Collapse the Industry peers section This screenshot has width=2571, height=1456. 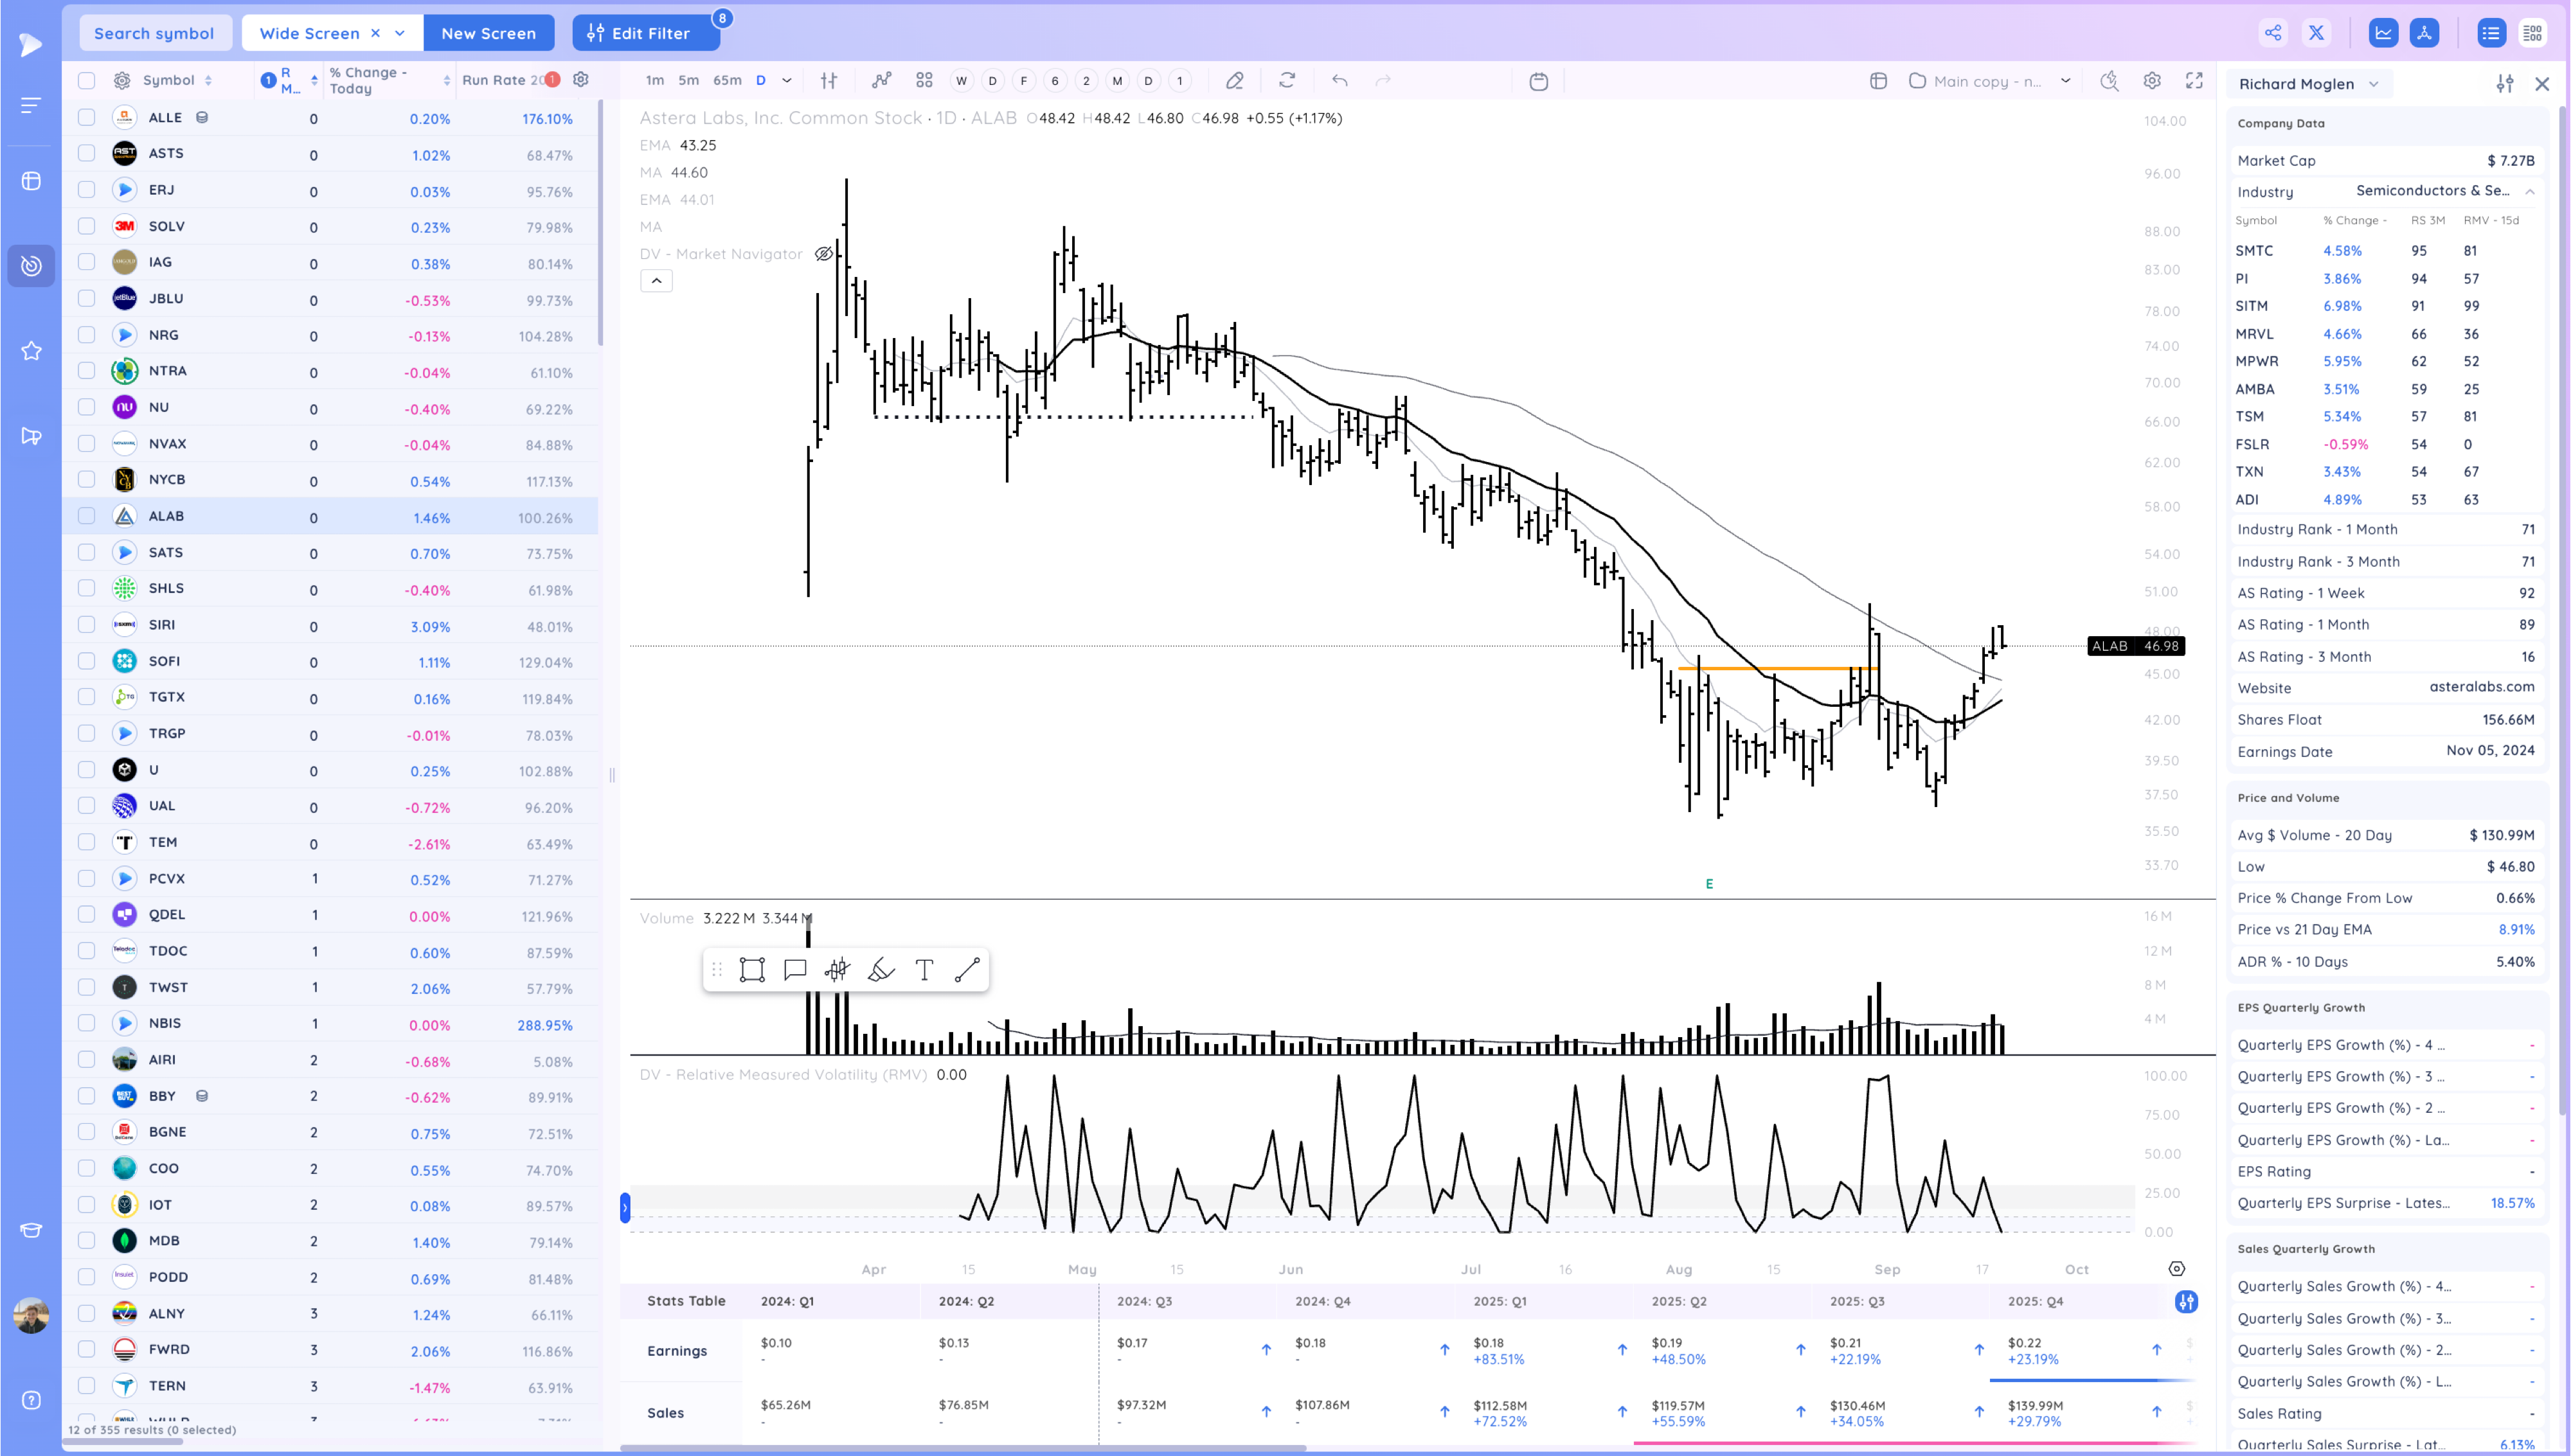coord(2530,191)
